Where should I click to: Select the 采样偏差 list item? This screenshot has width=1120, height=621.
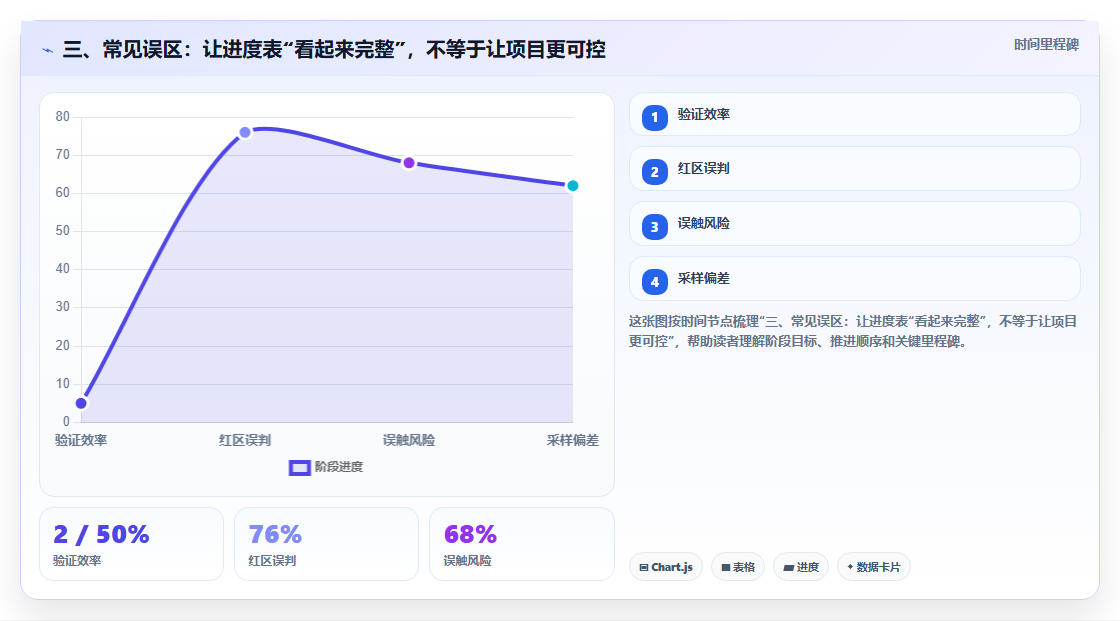coord(854,279)
